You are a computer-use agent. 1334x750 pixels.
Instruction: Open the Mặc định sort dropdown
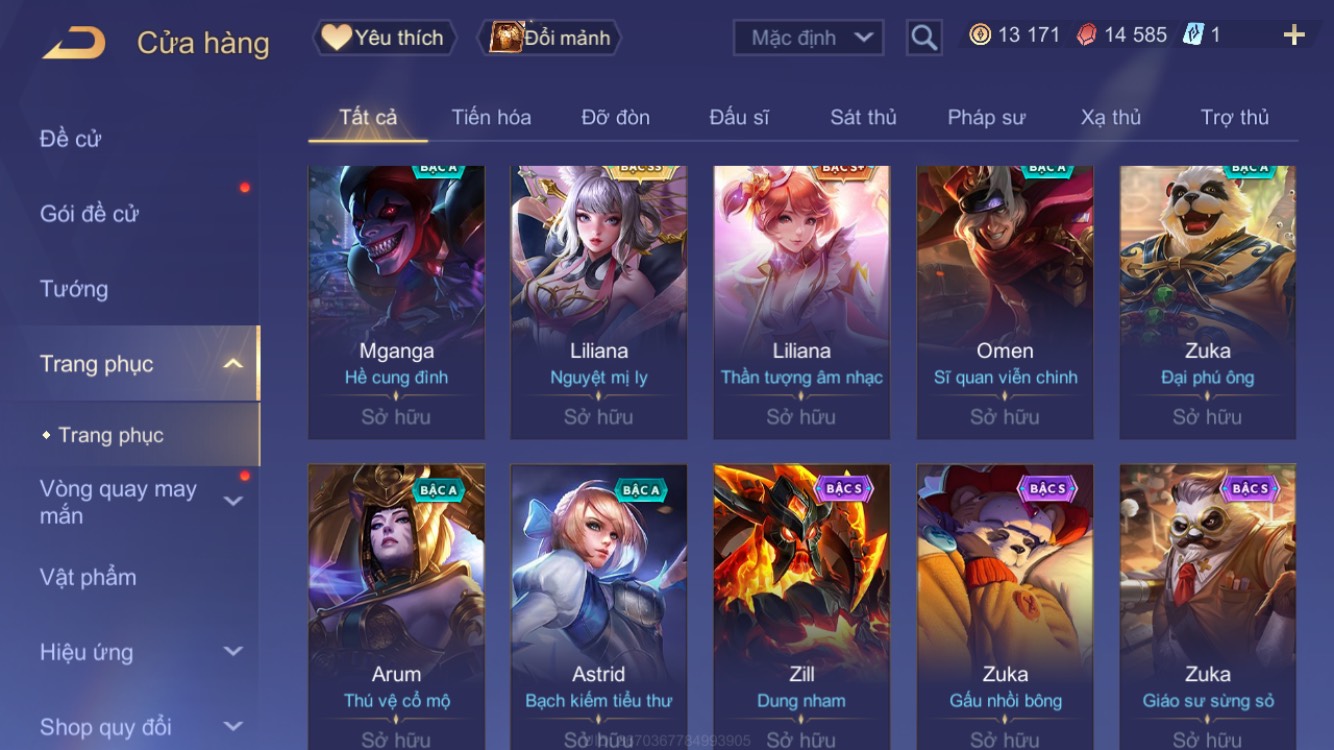pyautogui.click(x=808, y=38)
